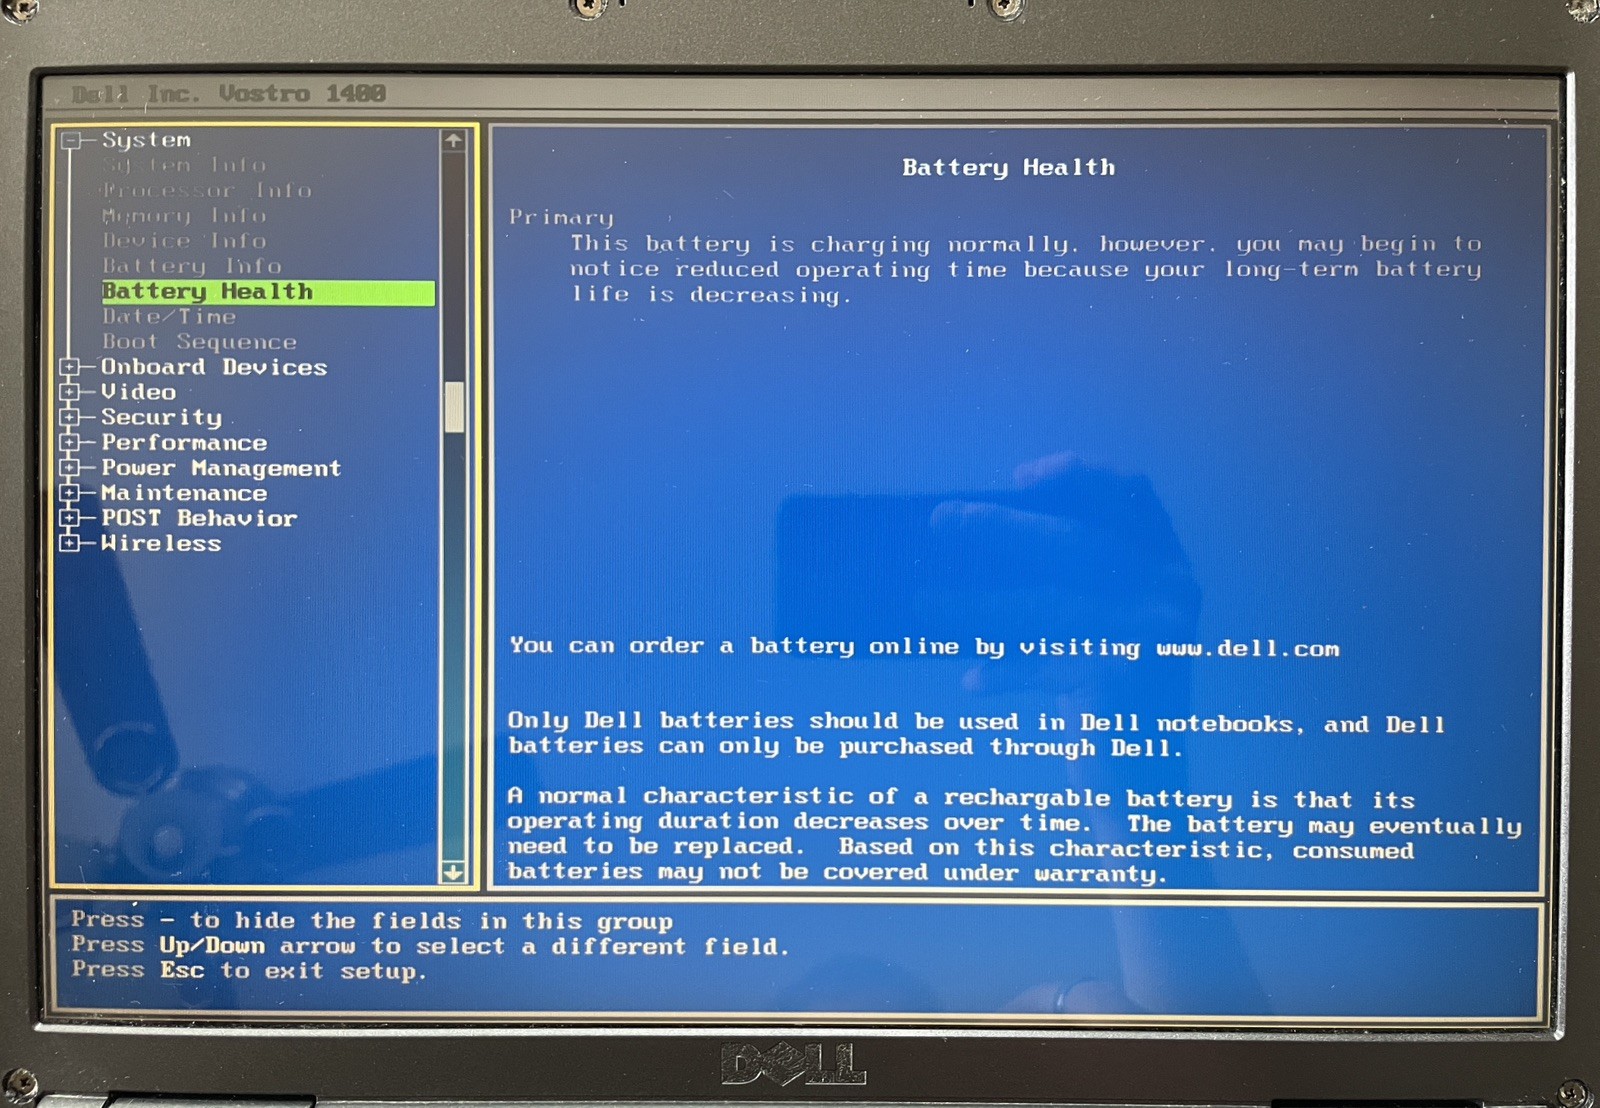Click 'This battery is charging normally' message
The image size is (1600, 1108).
coord(1026,269)
